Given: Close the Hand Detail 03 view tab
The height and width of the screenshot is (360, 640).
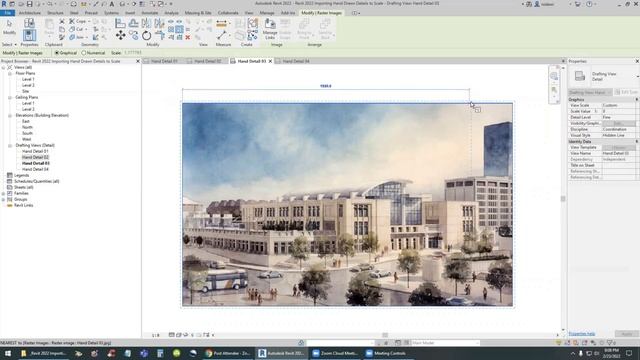Looking at the screenshot, I should tap(270, 61).
